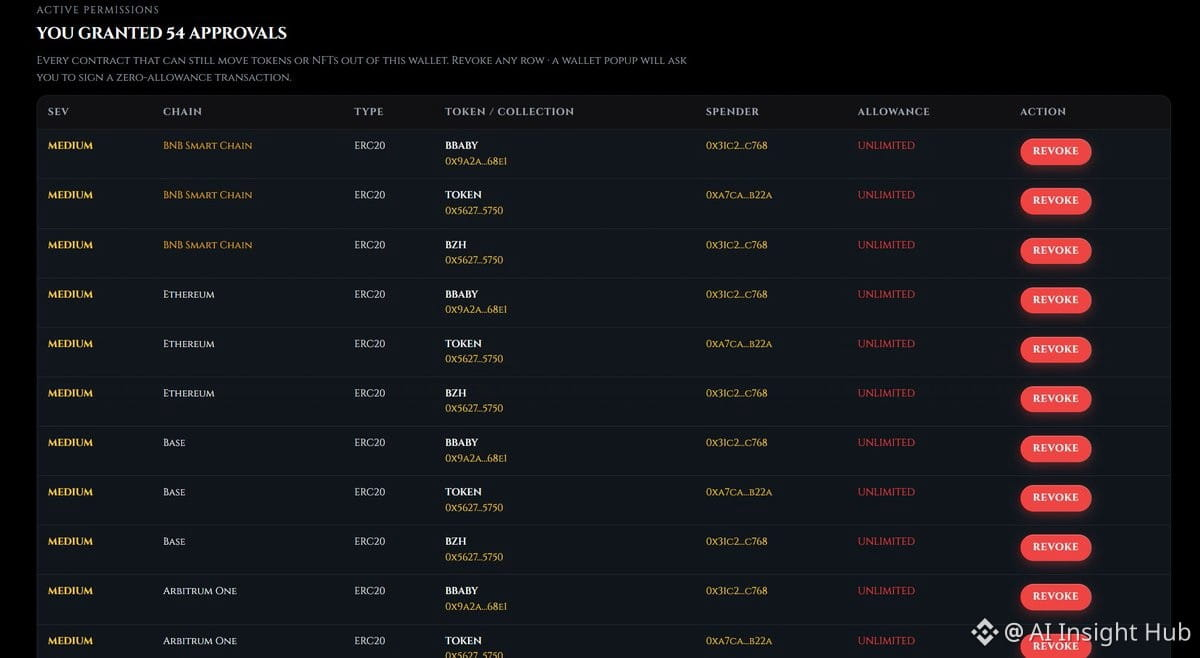Click spender 0xa7ca…b22a in Base TOKEN row
The height and width of the screenshot is (658, 1200).
pyautogui.click(x=739, y=492)
